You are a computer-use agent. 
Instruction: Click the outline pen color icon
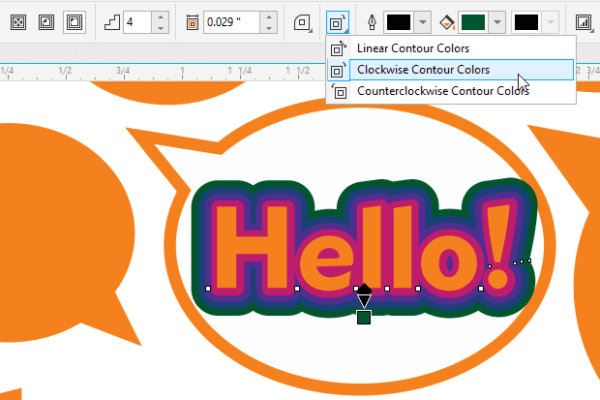374,20
